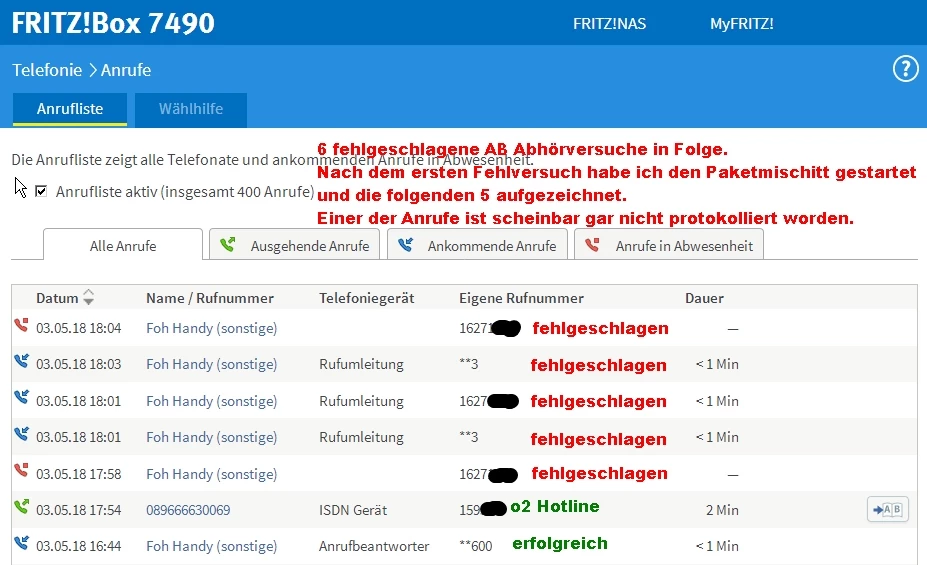Select the Alle Anrufe tab
Screen dimensions: 927x565
(123, 245)
